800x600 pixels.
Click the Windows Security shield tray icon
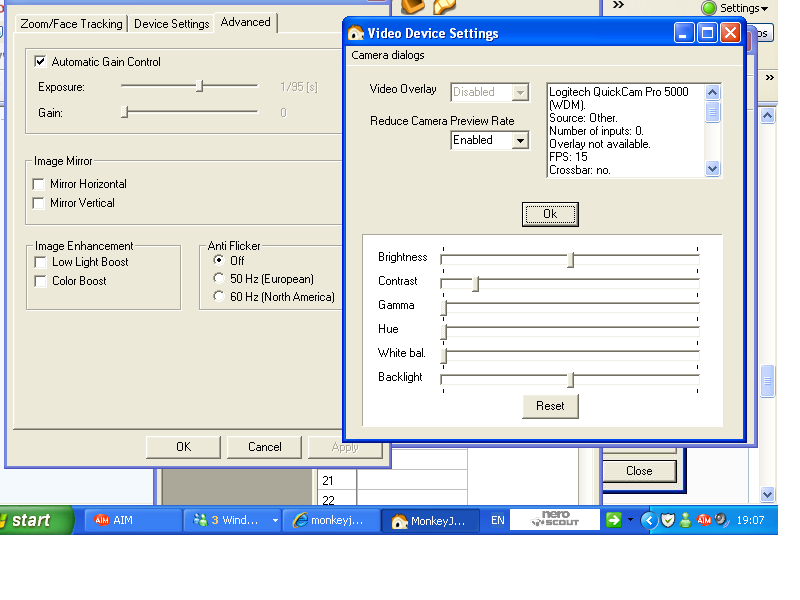pos(668,519)
